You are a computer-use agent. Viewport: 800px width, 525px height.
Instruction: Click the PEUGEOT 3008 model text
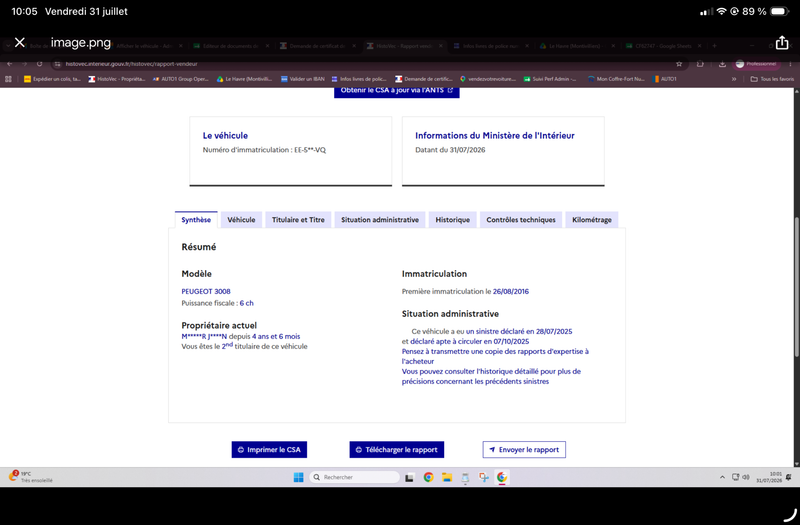coord(206,291)
